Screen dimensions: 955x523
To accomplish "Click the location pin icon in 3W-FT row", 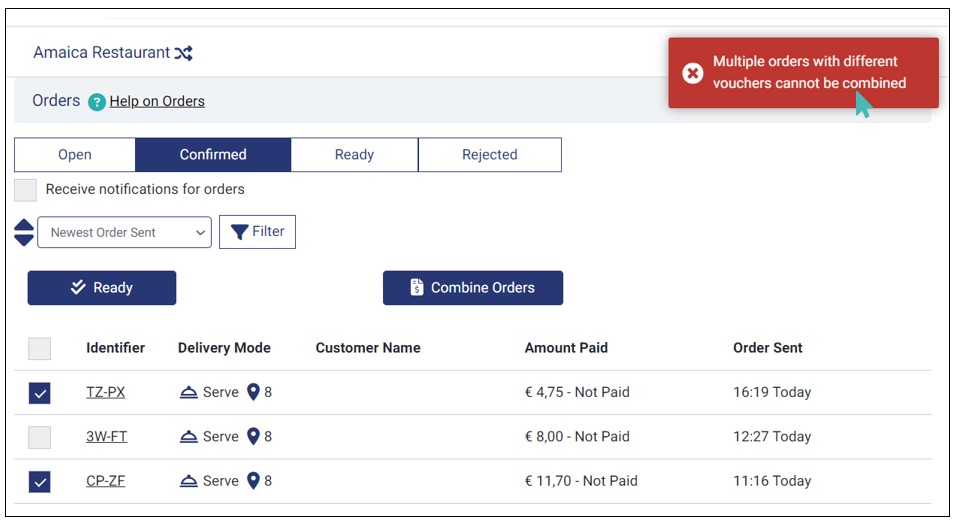I will [x=253, y=437].
